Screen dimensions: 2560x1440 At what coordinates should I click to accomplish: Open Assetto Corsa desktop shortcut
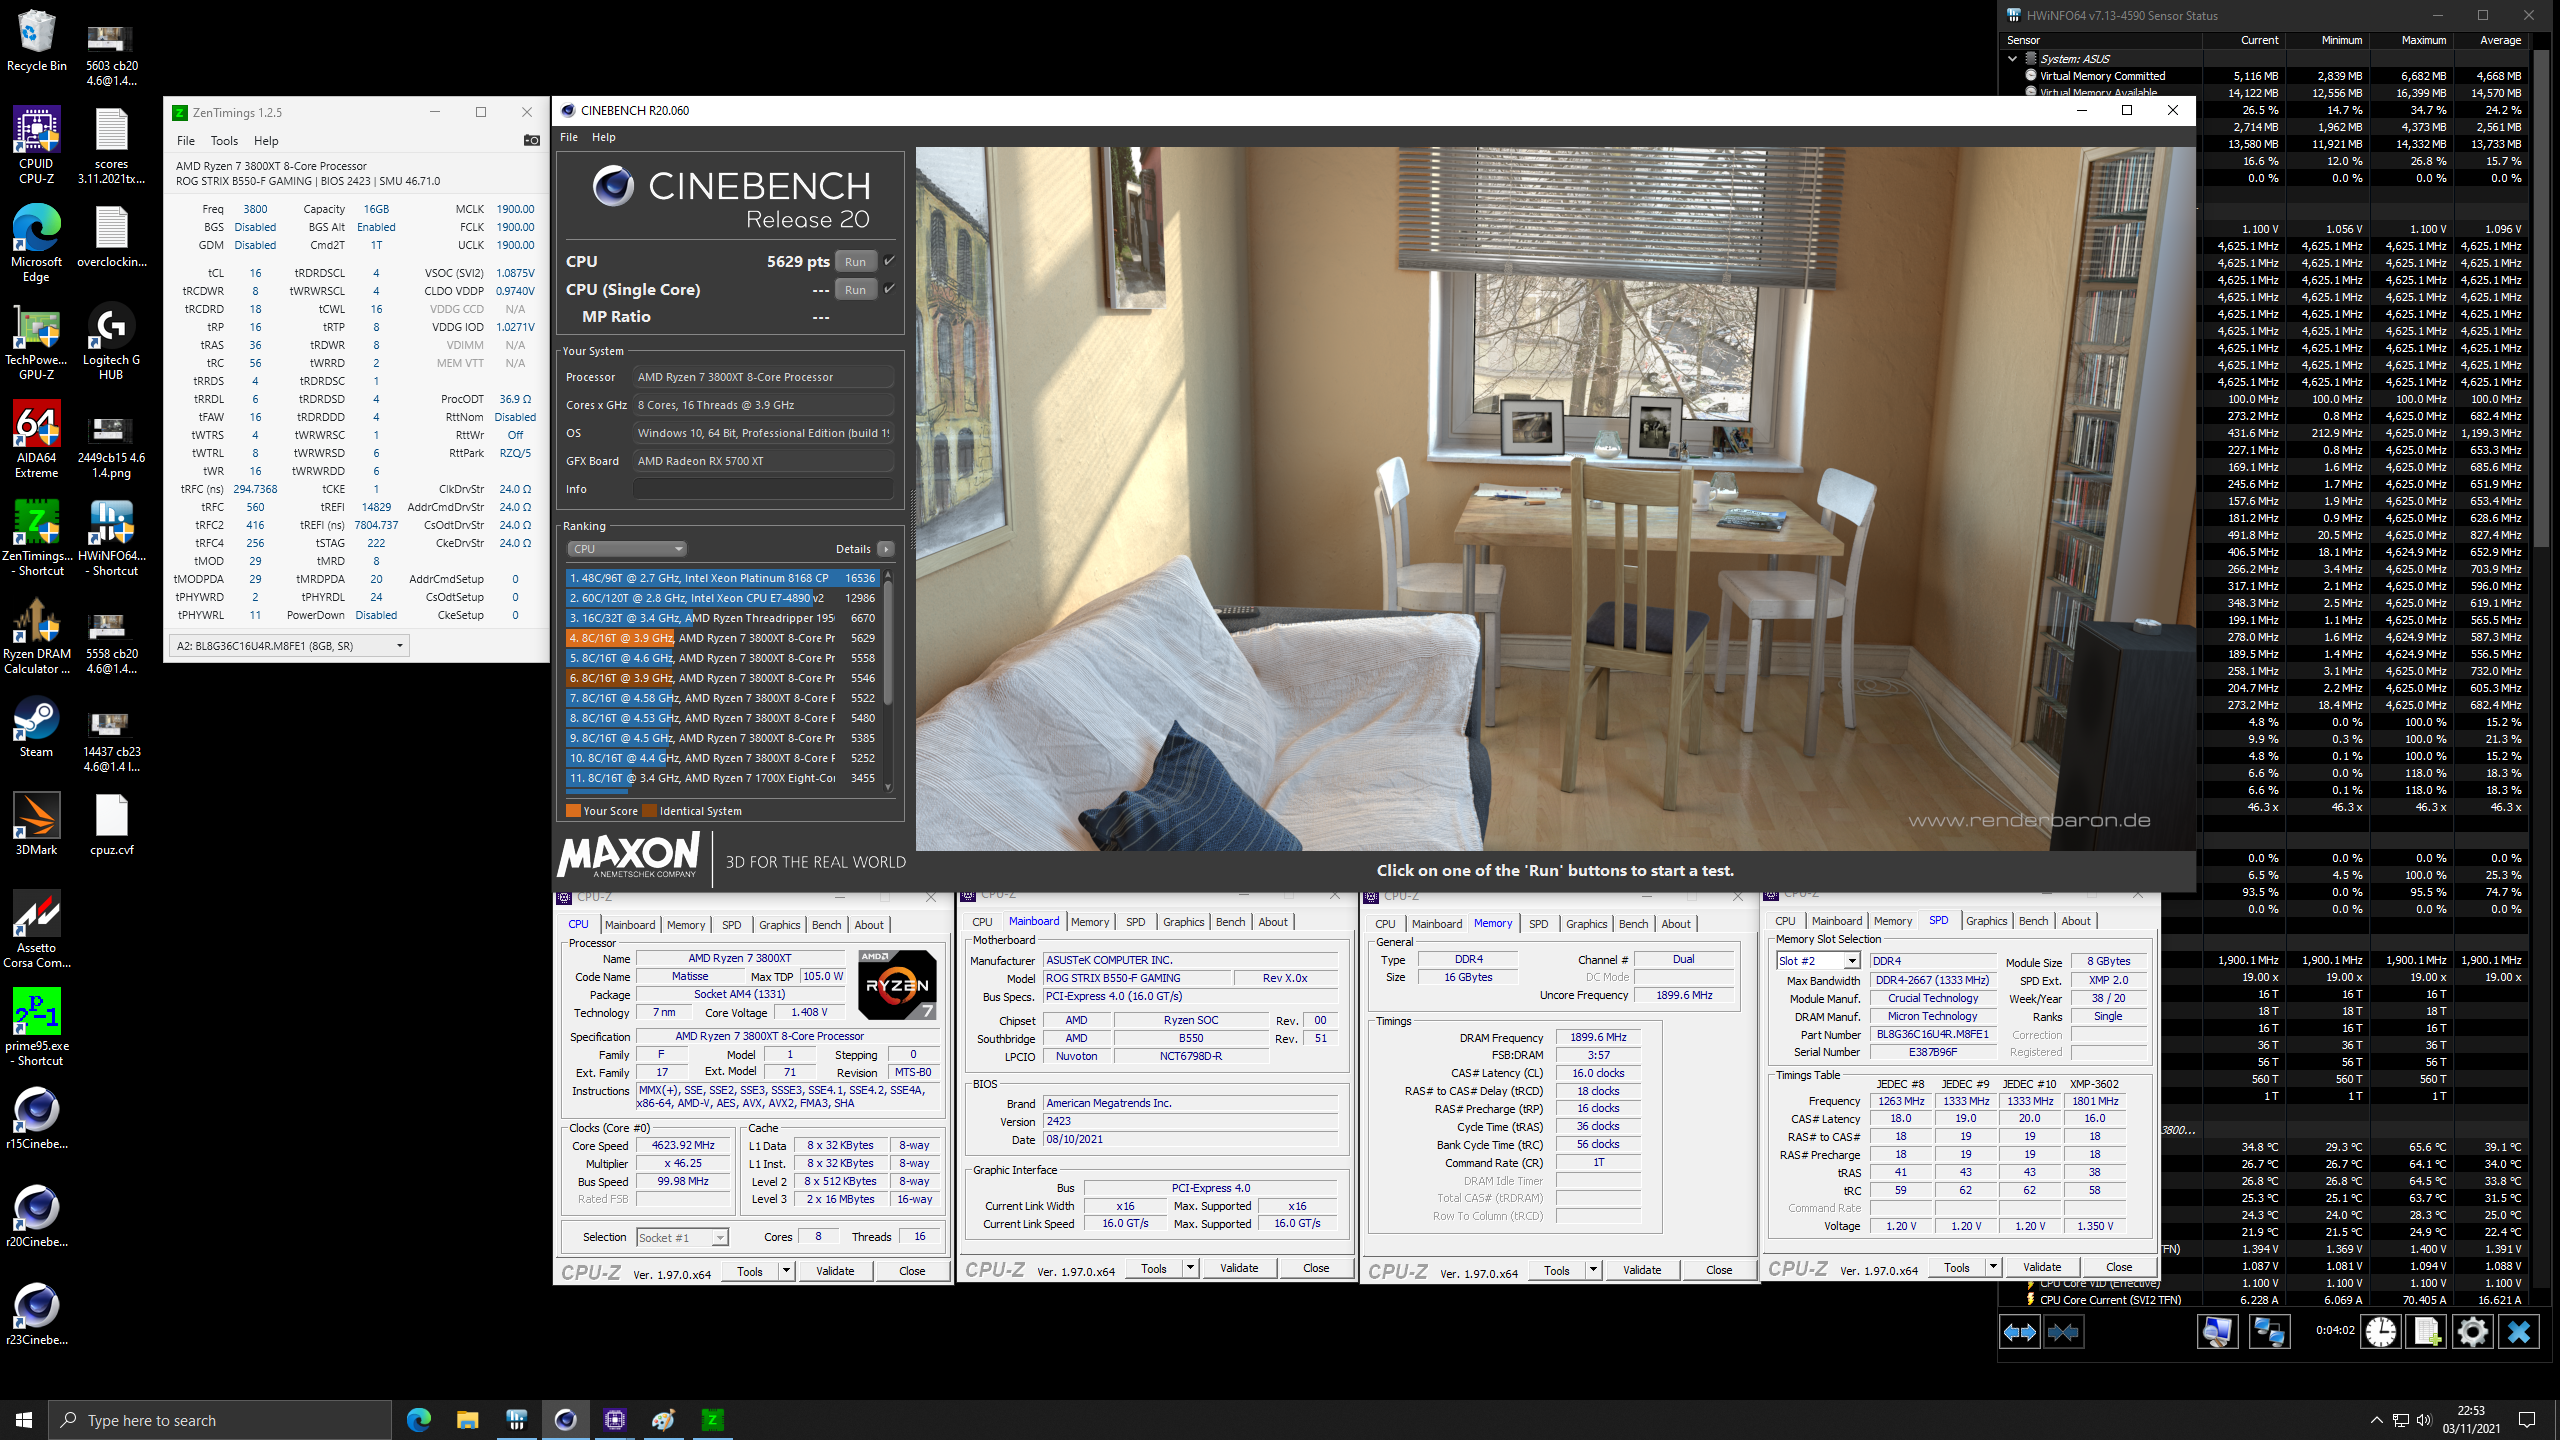click(x=36, y=929)
